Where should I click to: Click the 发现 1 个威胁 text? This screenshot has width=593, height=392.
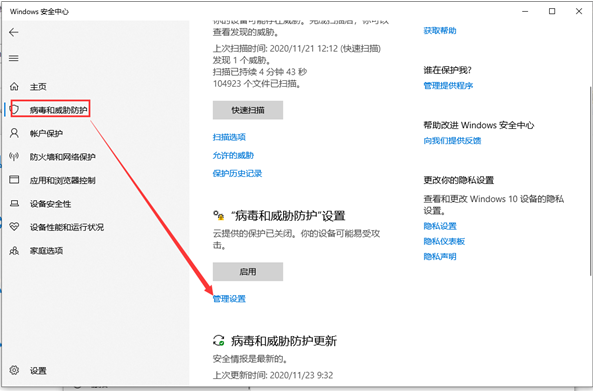[x=241, y=60]
